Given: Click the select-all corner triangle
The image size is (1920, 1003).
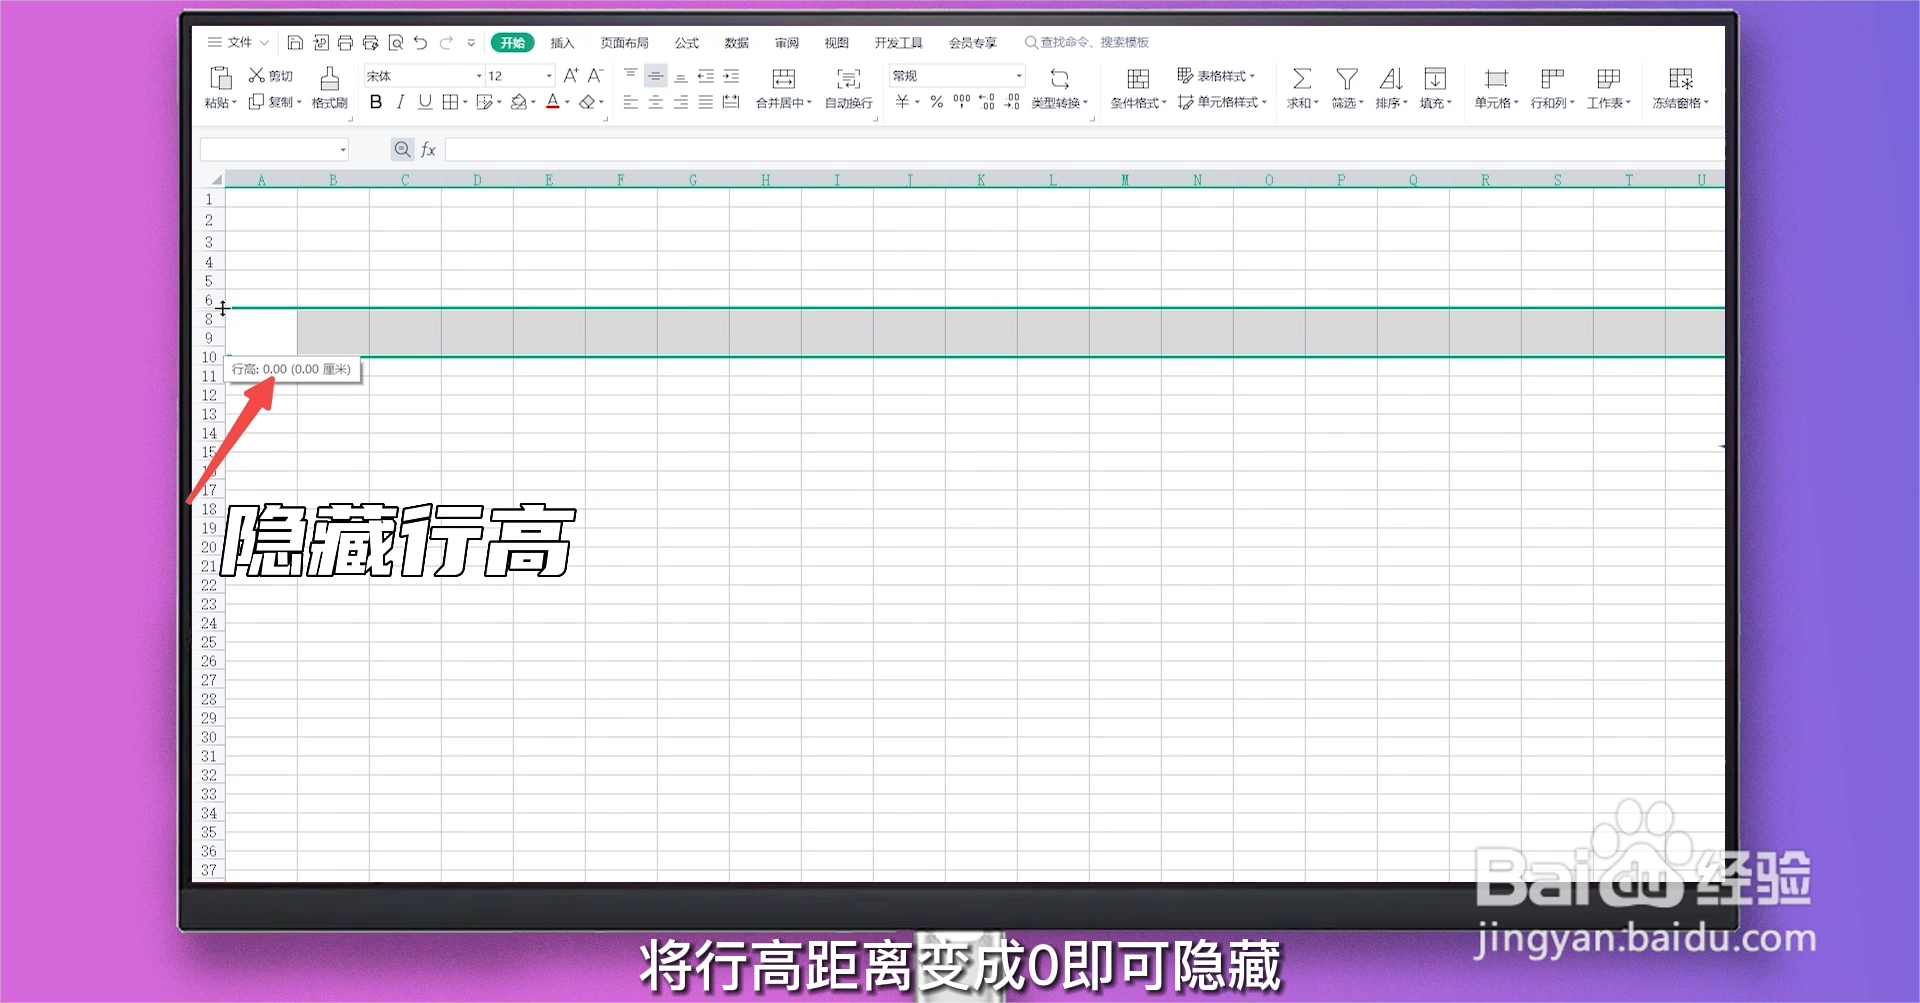Looking at the screenshot, I should [x=215, y=180].
